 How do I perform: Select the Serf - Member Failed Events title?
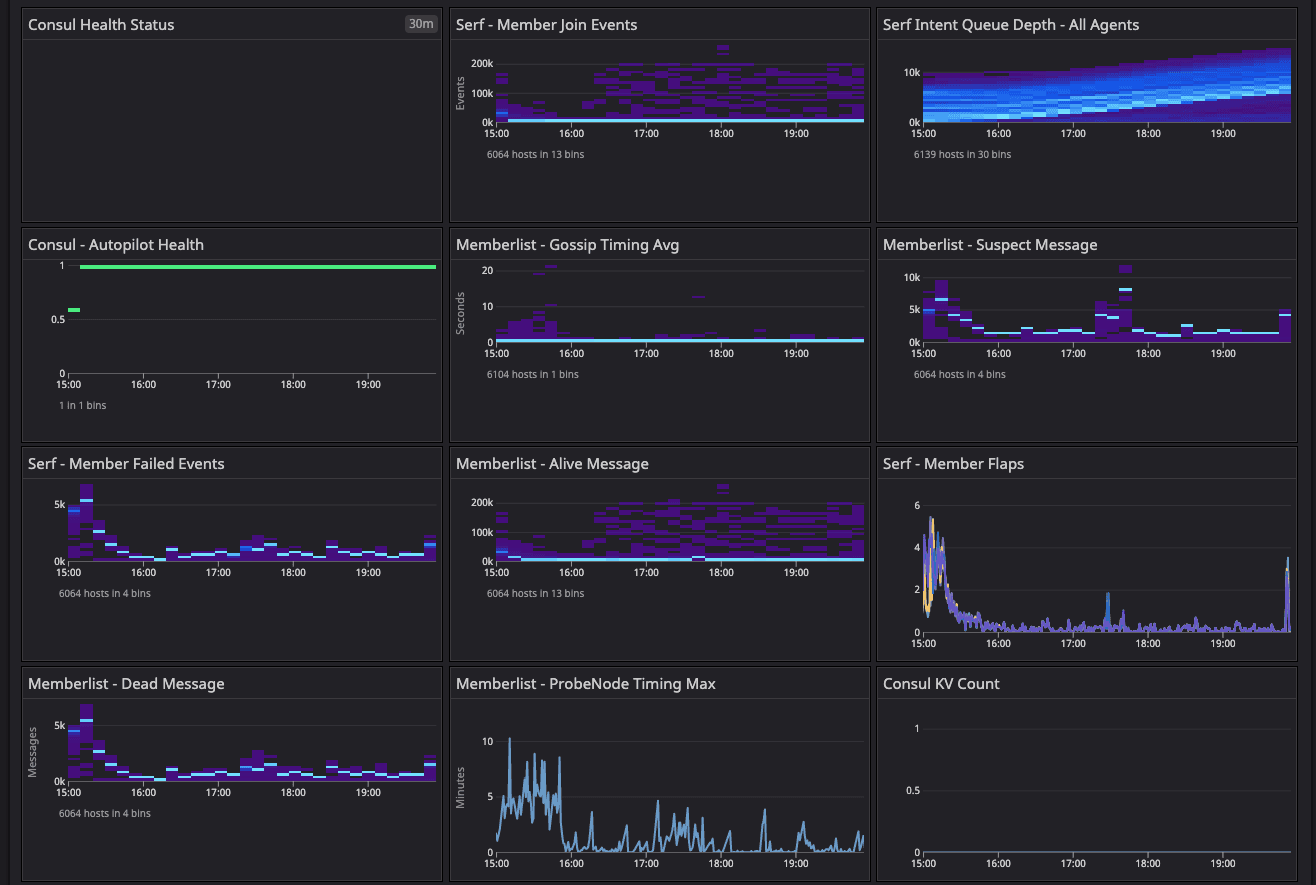[x=126, y=464]
